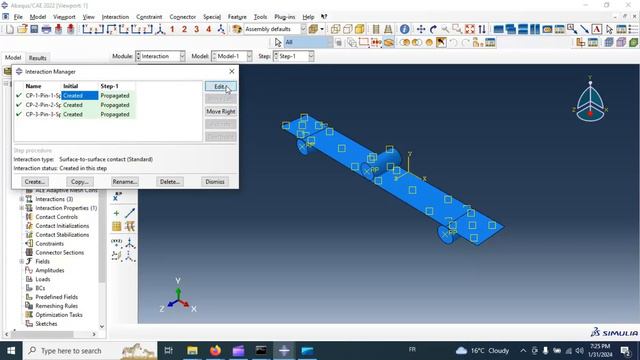Click the Move Right button
The image size is (640, 360).
coord(220,111)
